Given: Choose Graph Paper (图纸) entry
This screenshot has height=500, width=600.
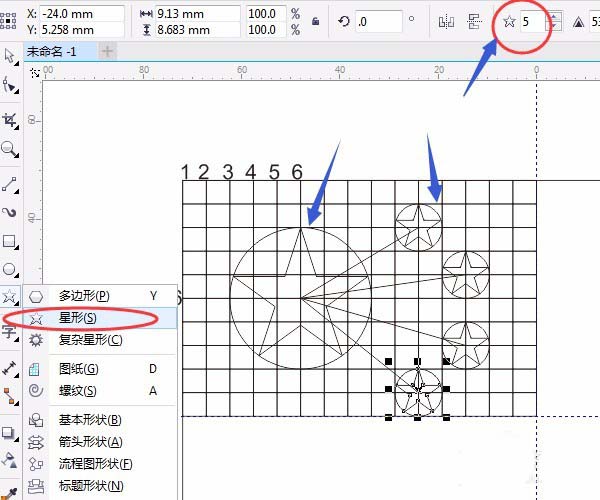Looking at the screenshot, I should pos(100,369).
